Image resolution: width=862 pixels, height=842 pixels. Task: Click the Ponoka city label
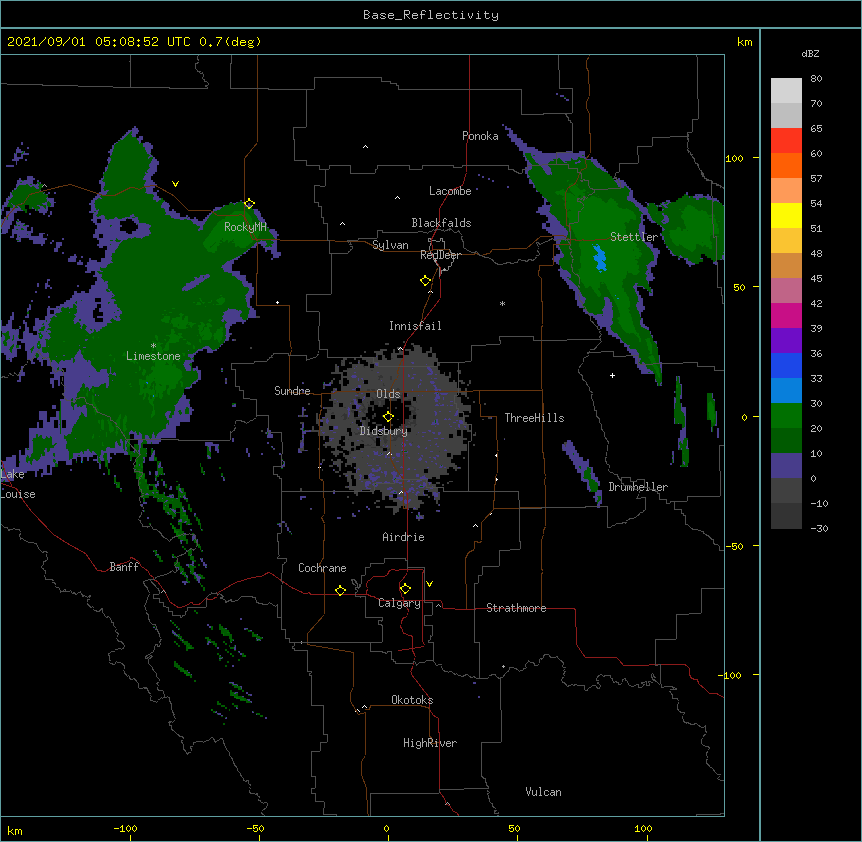tap(480, 136)
